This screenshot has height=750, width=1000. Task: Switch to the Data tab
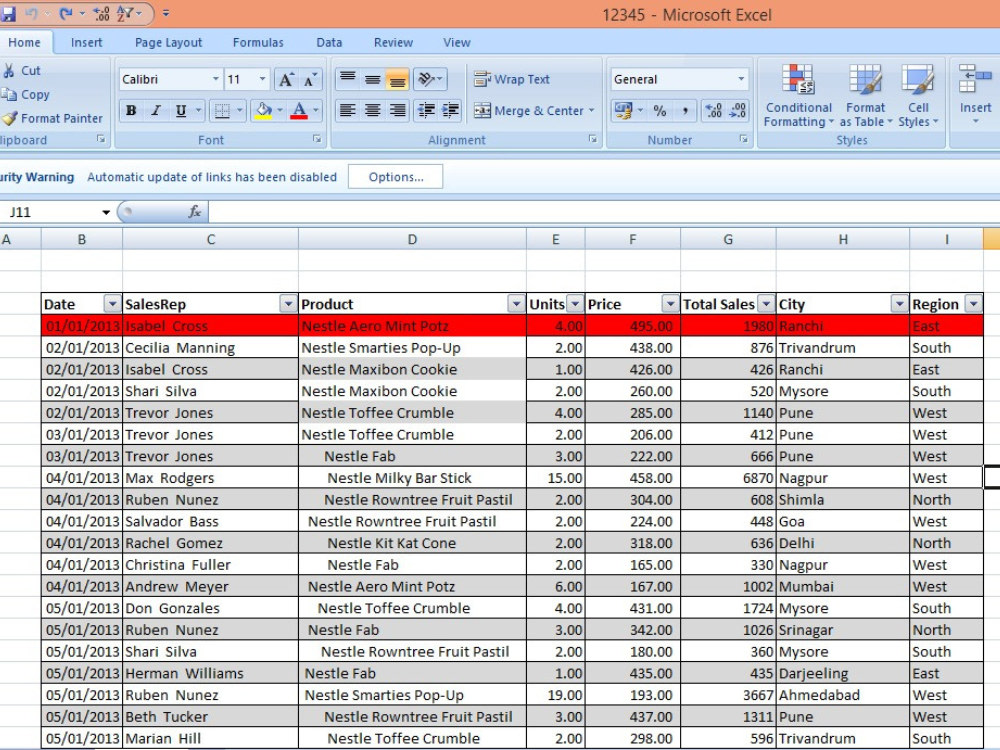[x=329, y=42]
